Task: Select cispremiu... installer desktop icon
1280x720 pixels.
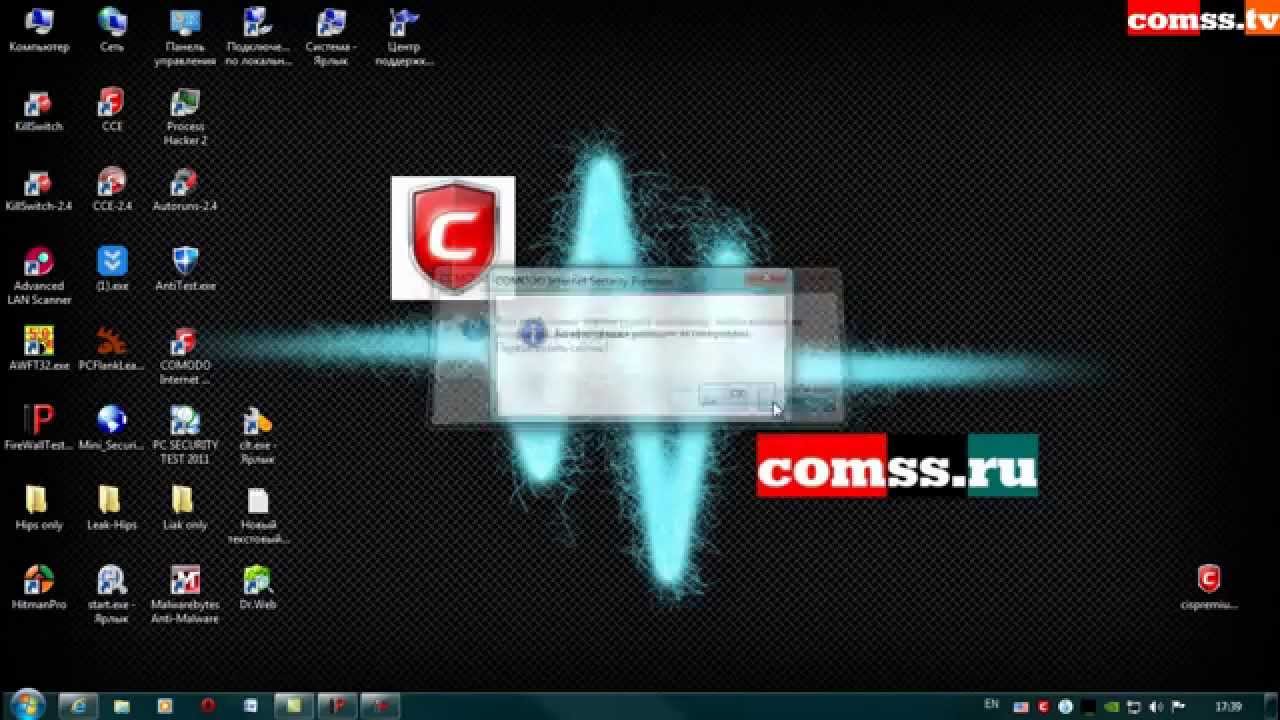Action: click(x=1209, y=587)
